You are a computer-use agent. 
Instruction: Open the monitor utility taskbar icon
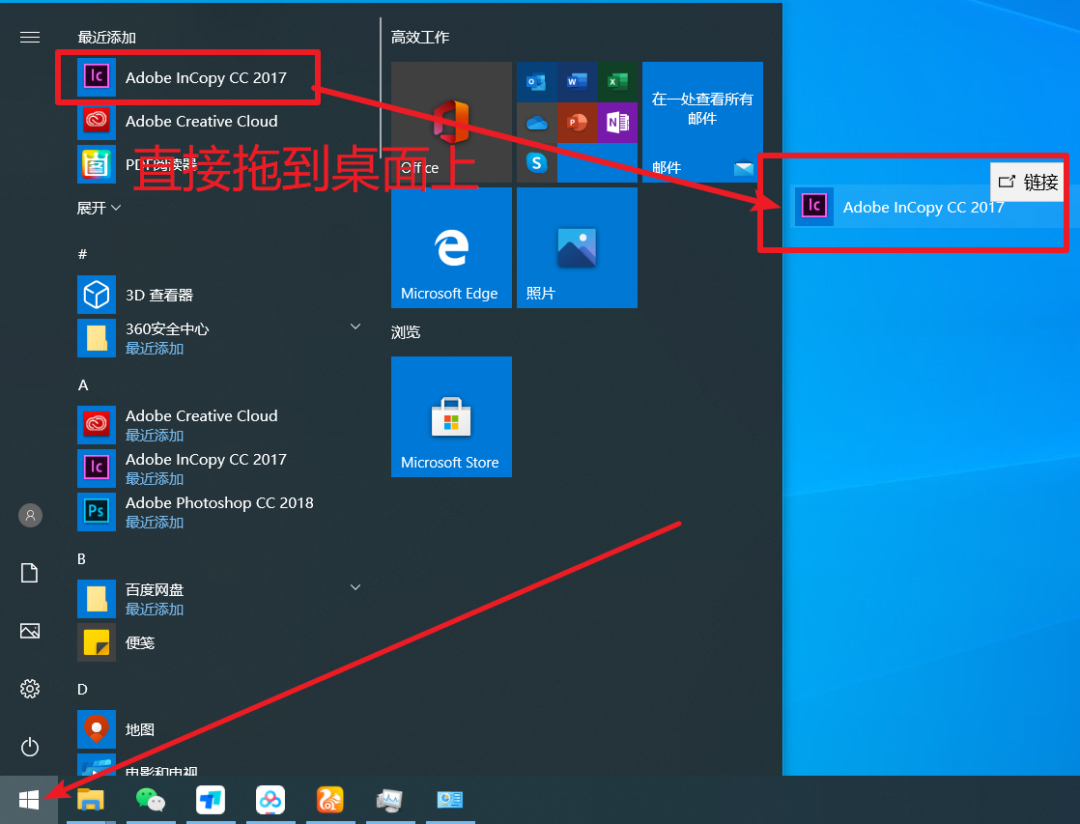point(390,800)
